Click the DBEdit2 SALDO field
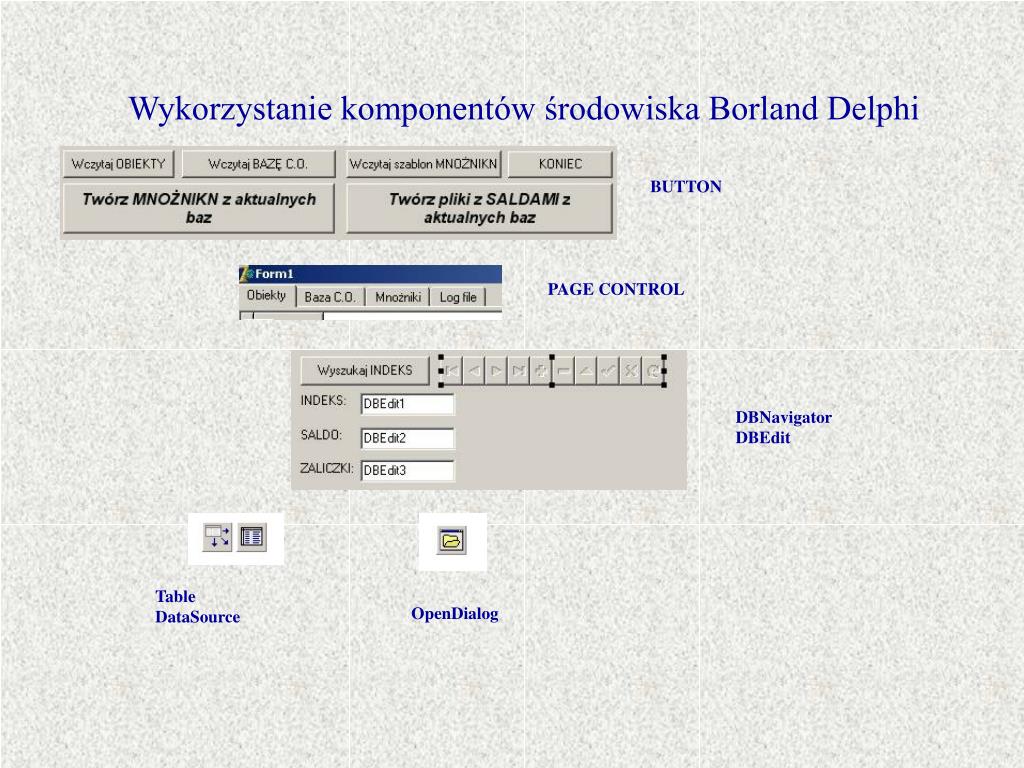The height and width of the screenshot is (768, 1024). click(x=408, y=438)
